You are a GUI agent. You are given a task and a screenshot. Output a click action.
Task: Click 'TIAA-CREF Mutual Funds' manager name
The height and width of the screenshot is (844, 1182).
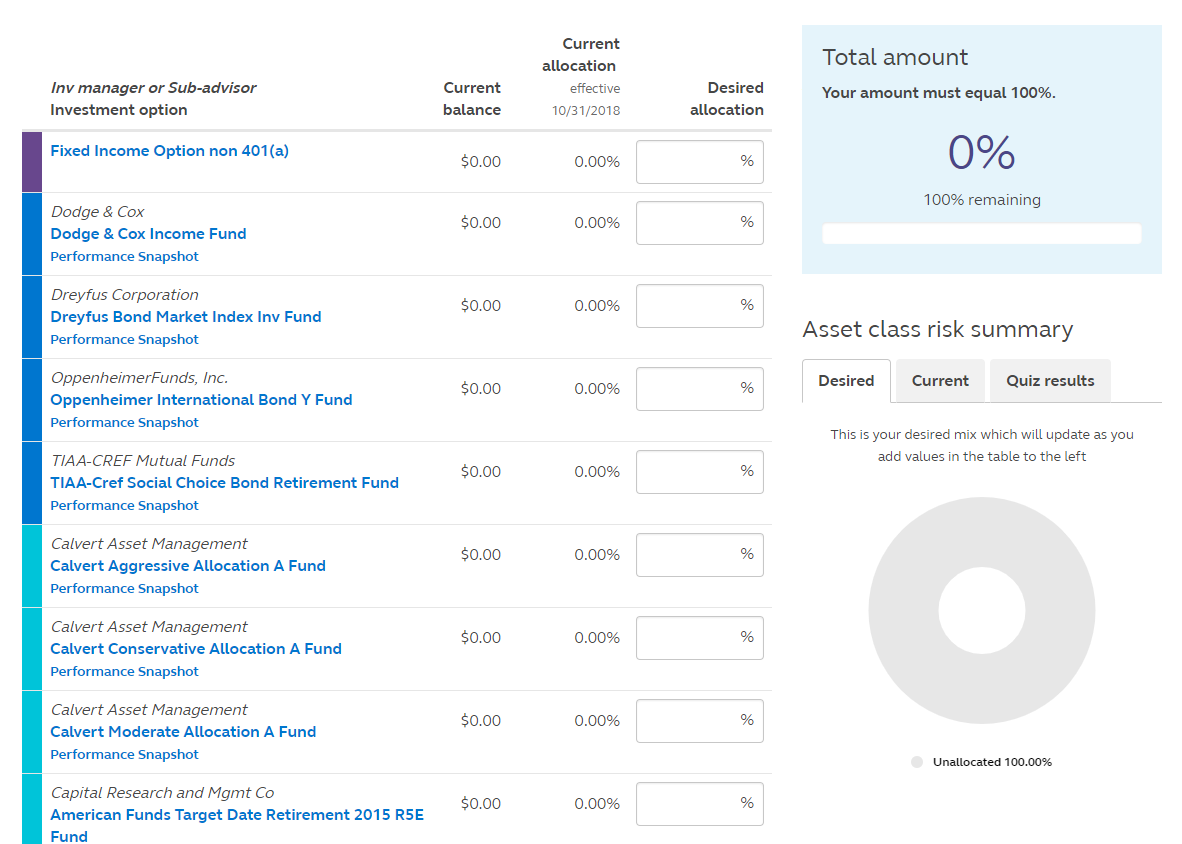(142, 460)
